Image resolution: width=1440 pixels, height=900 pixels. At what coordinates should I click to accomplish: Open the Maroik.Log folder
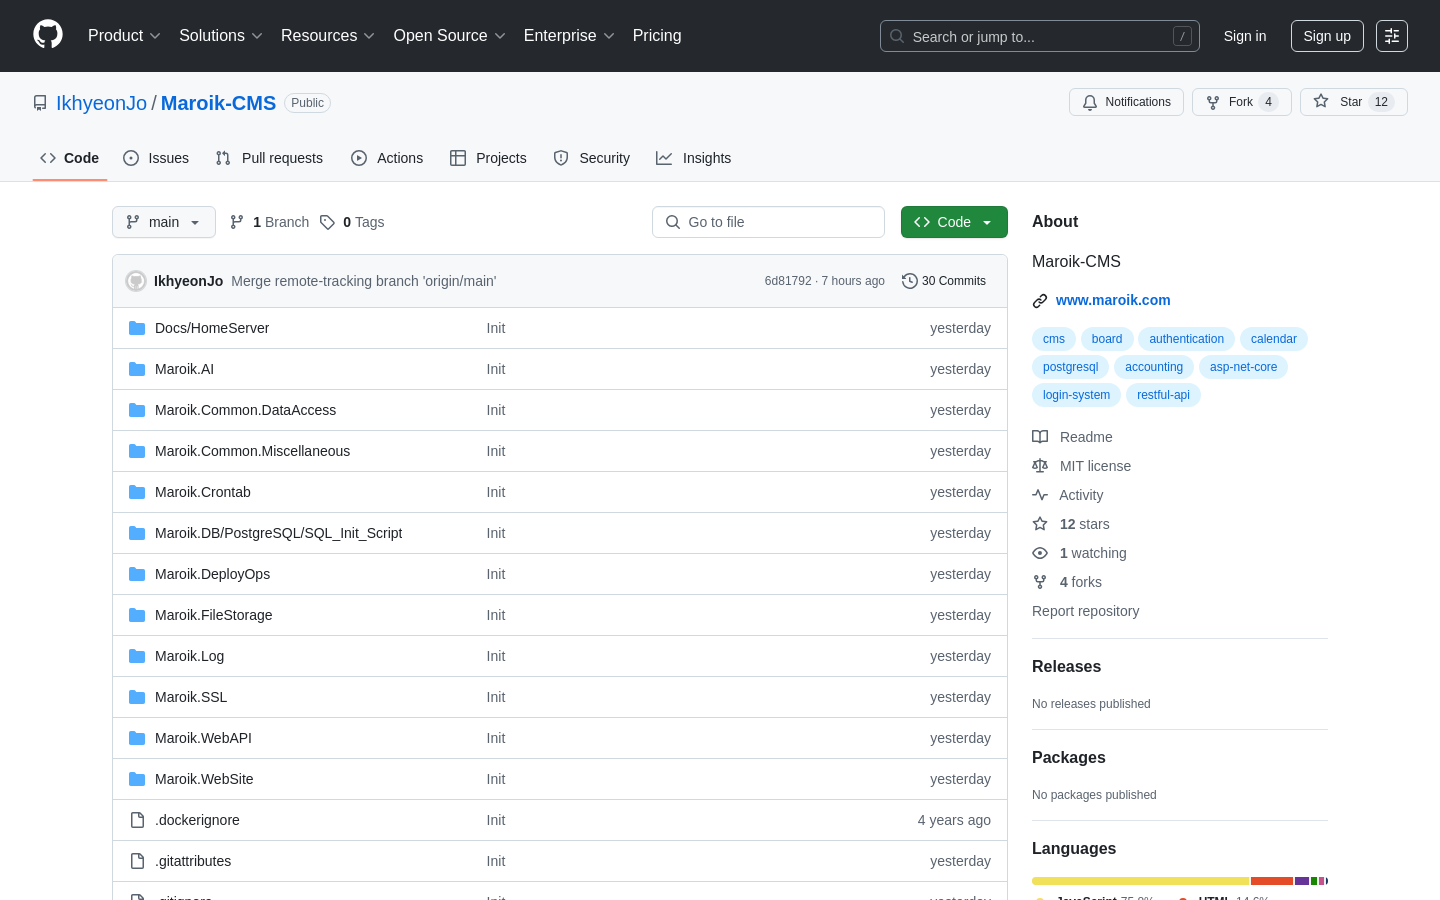pyautogui.click(x=189, y=656)
